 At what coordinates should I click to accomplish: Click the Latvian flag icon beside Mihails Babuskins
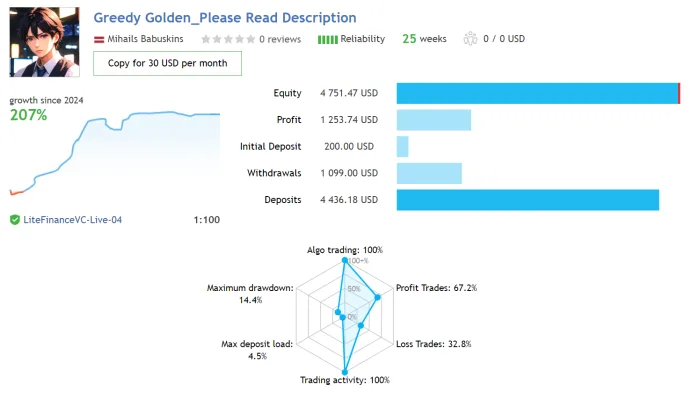click(99, 39)
